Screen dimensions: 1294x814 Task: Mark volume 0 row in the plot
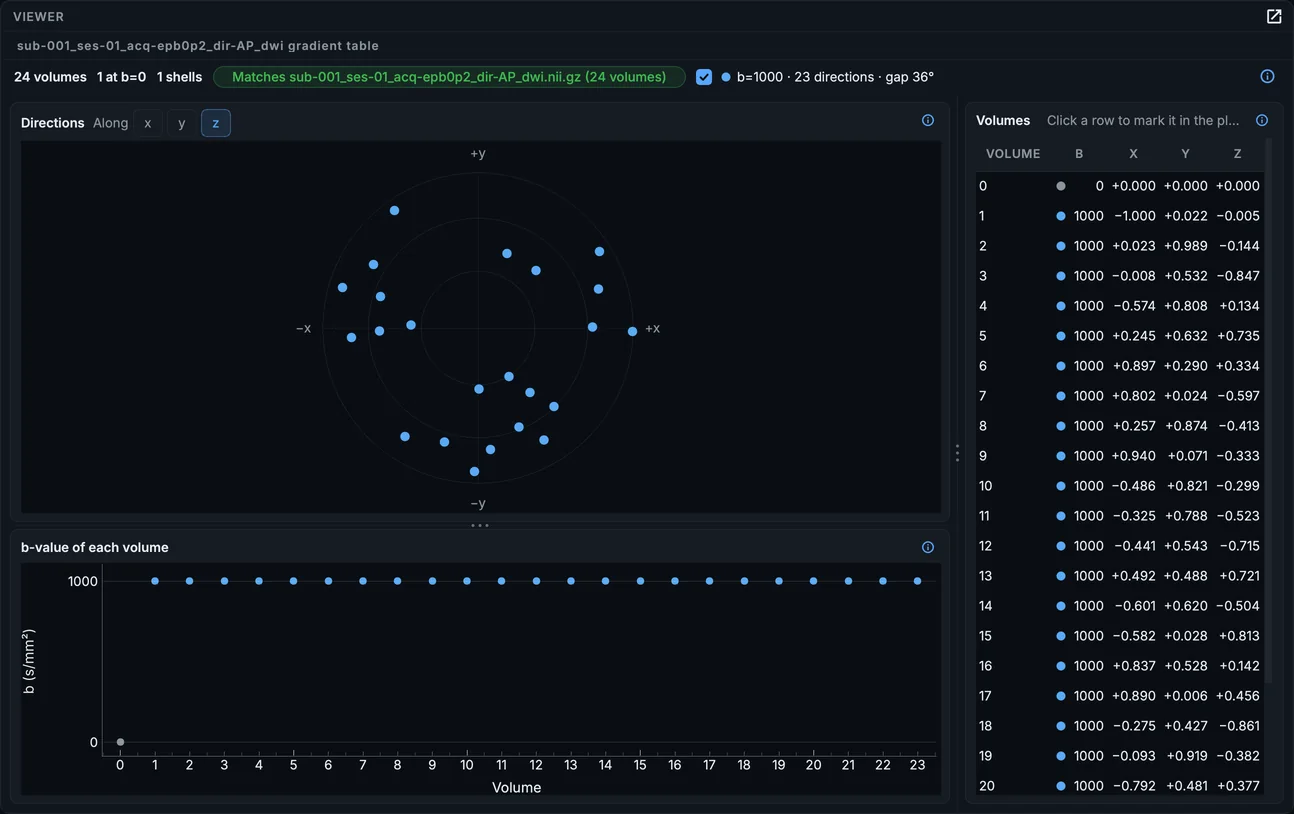(1120, 186)
